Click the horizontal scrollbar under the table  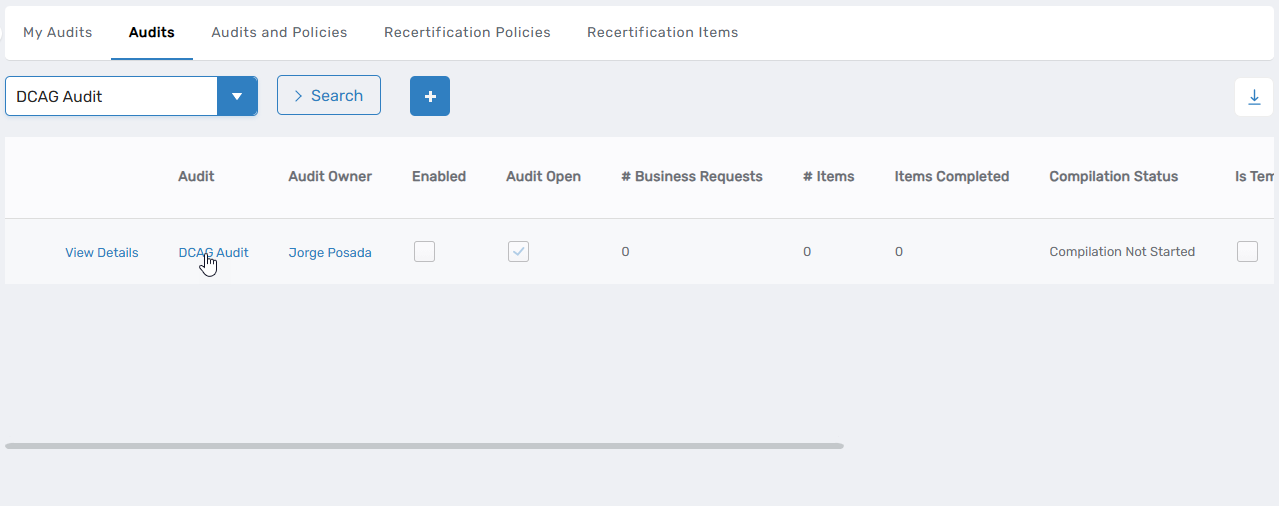(x=424, y=446)
